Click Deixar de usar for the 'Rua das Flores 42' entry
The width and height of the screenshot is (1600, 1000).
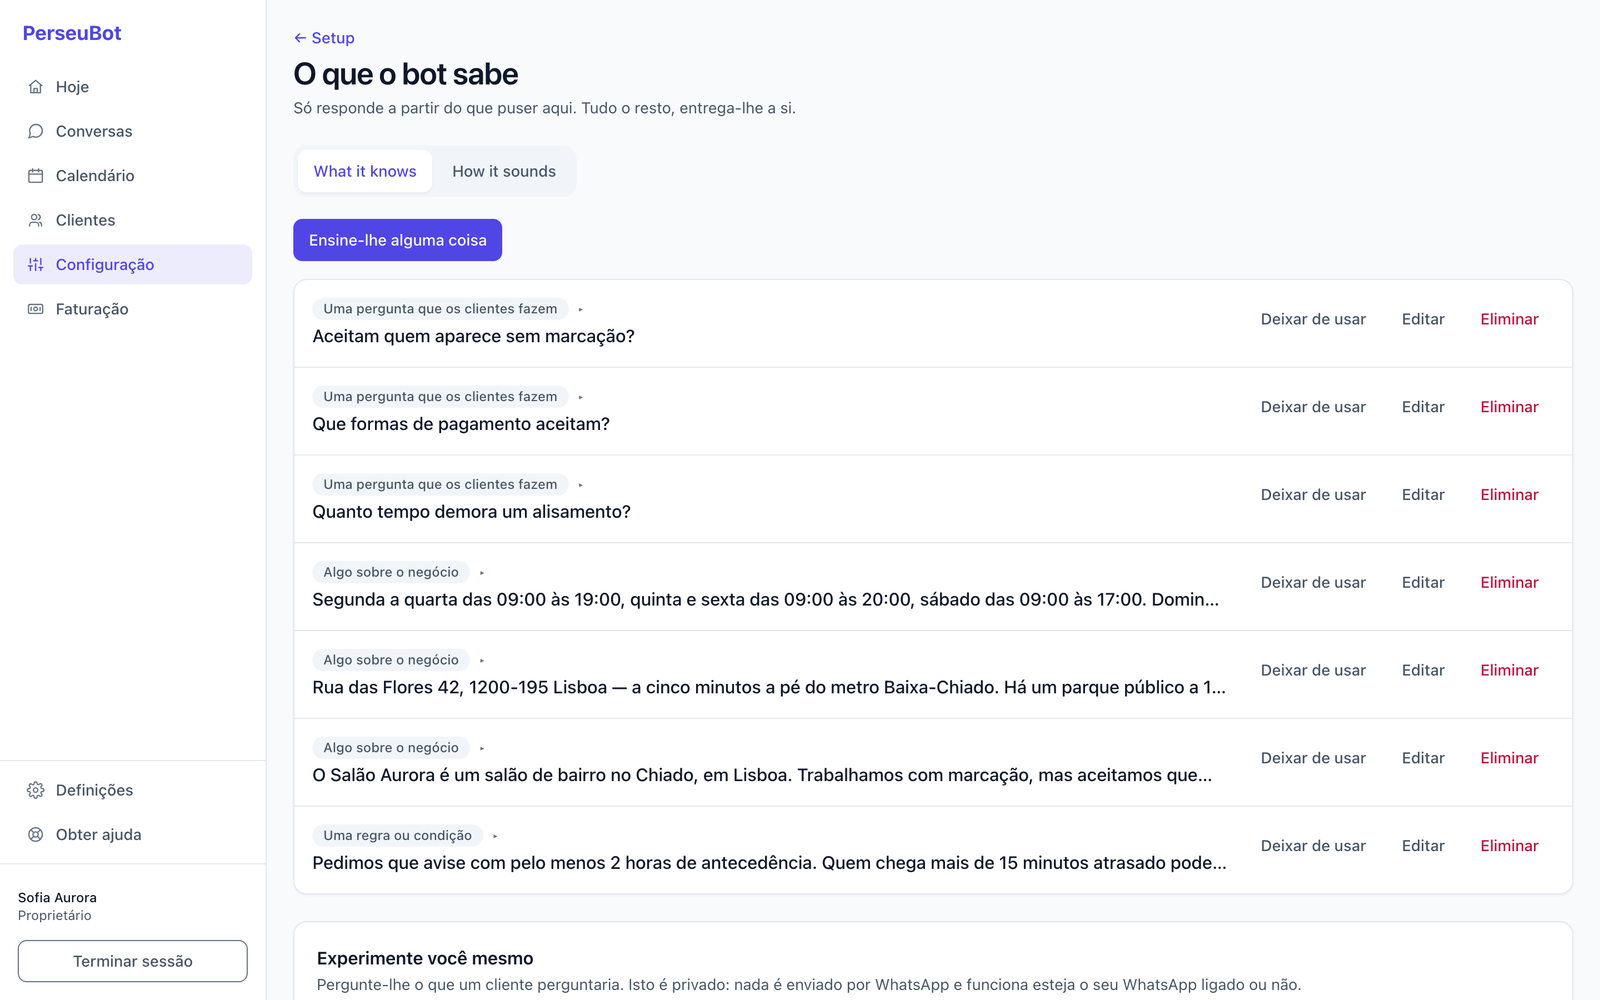pyautogui.click(x=1313, y=670)
